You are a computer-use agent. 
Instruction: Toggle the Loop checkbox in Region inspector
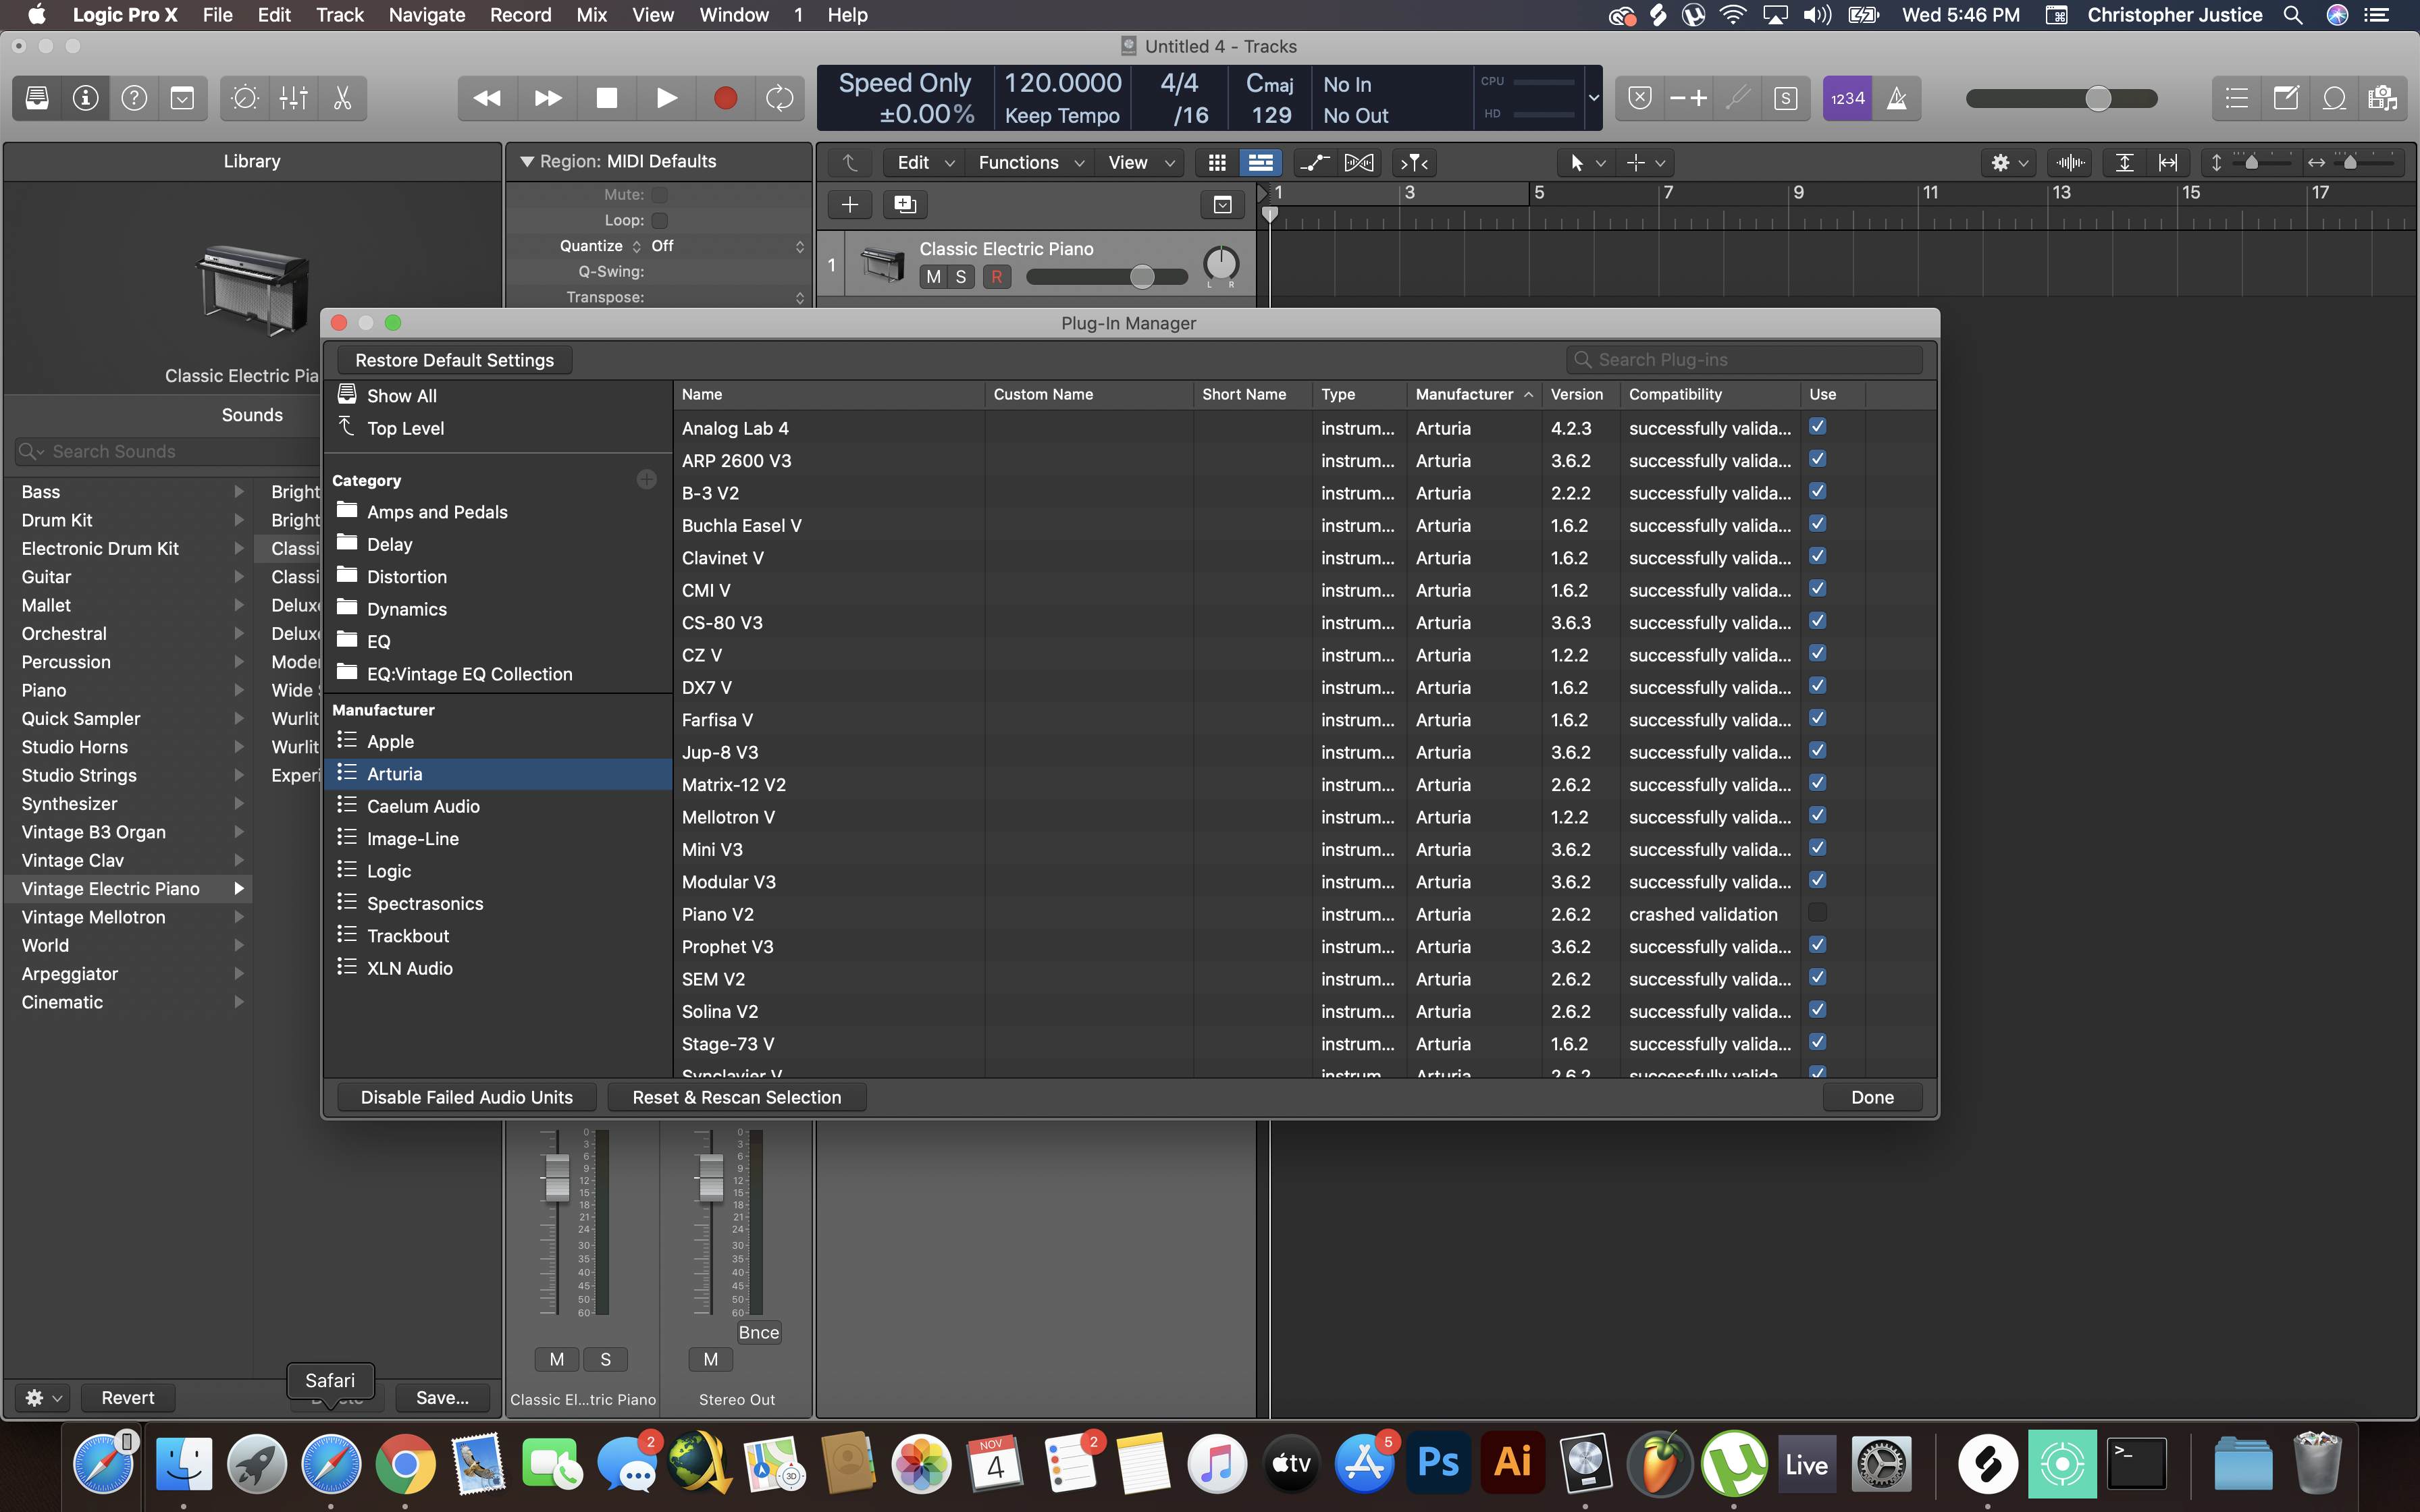(x=659, y=220)
